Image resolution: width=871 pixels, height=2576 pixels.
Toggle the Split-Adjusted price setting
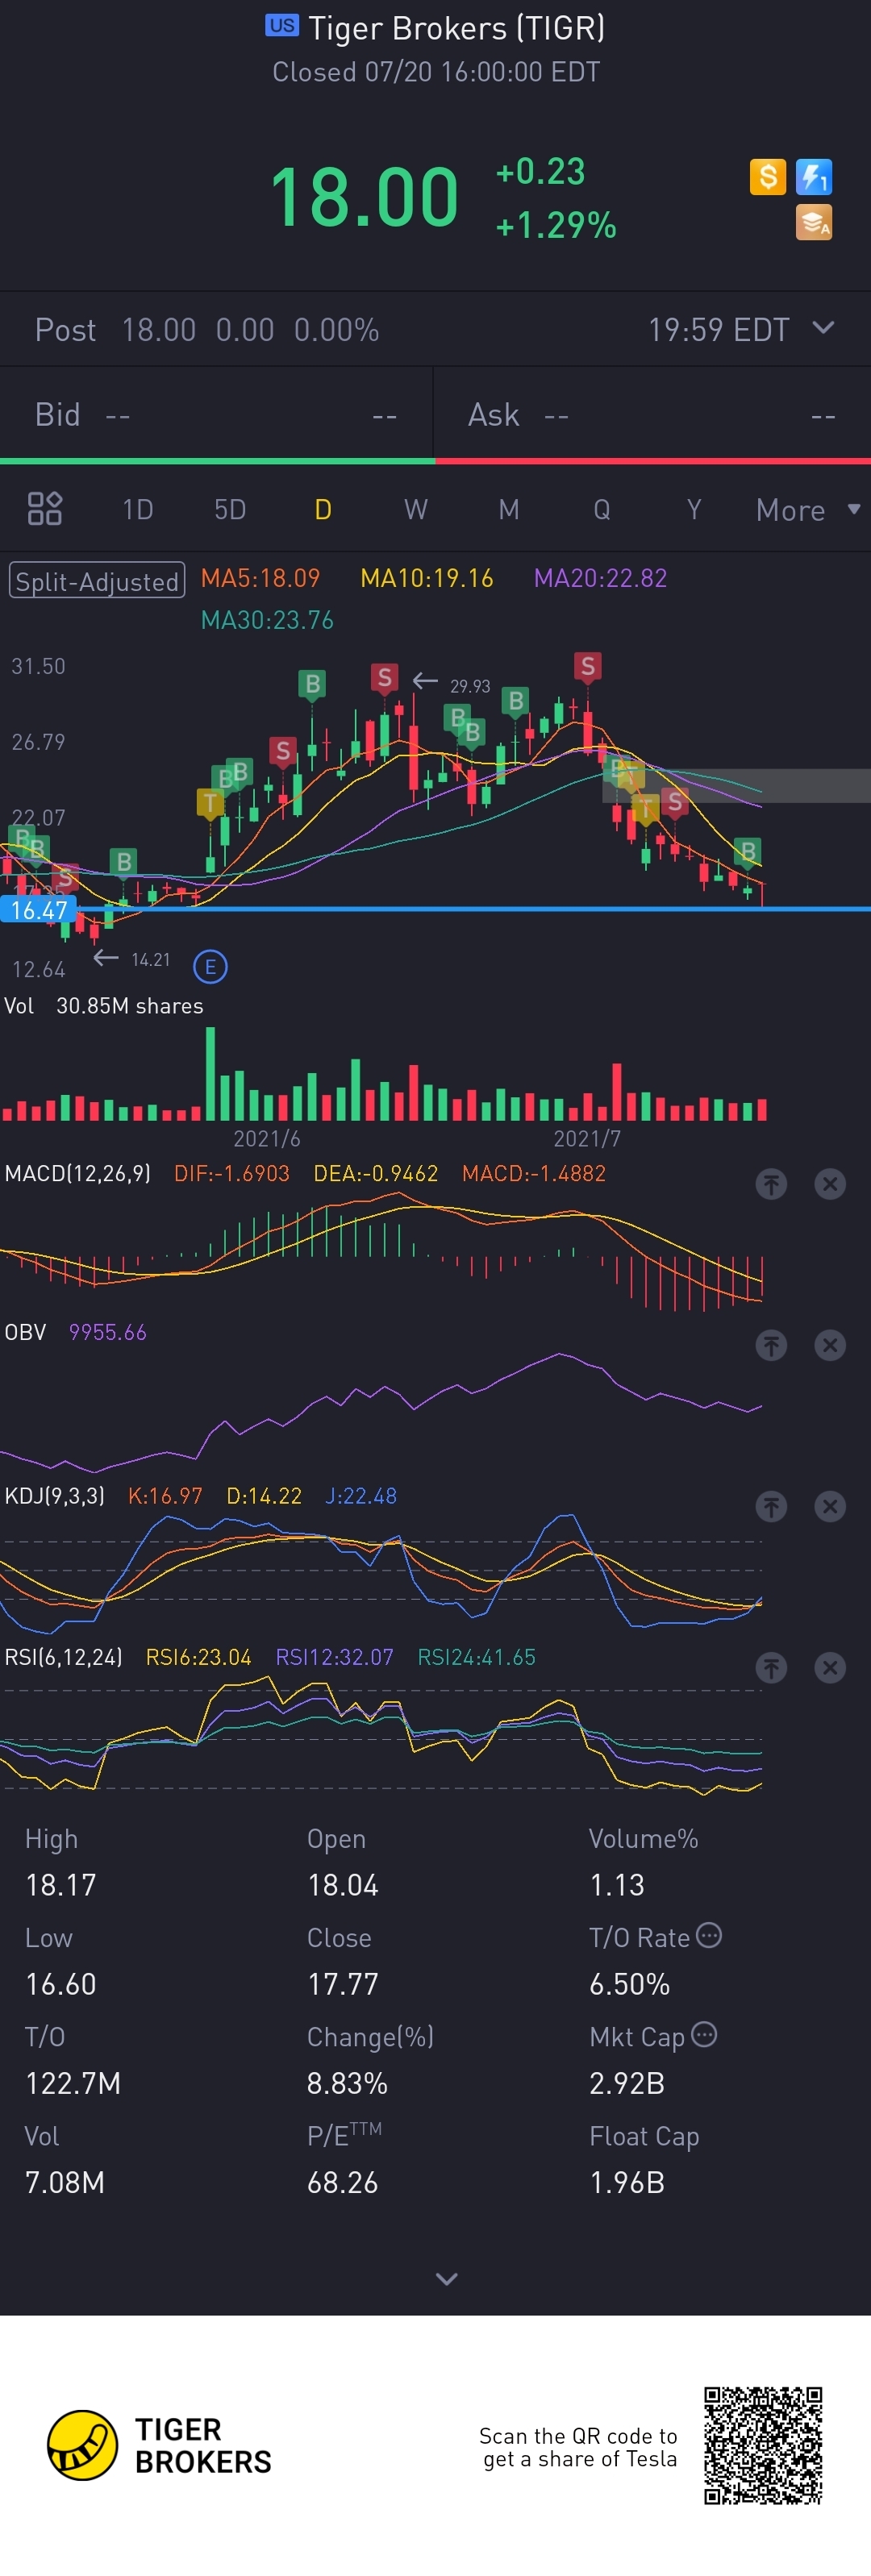tap(97, 580)
